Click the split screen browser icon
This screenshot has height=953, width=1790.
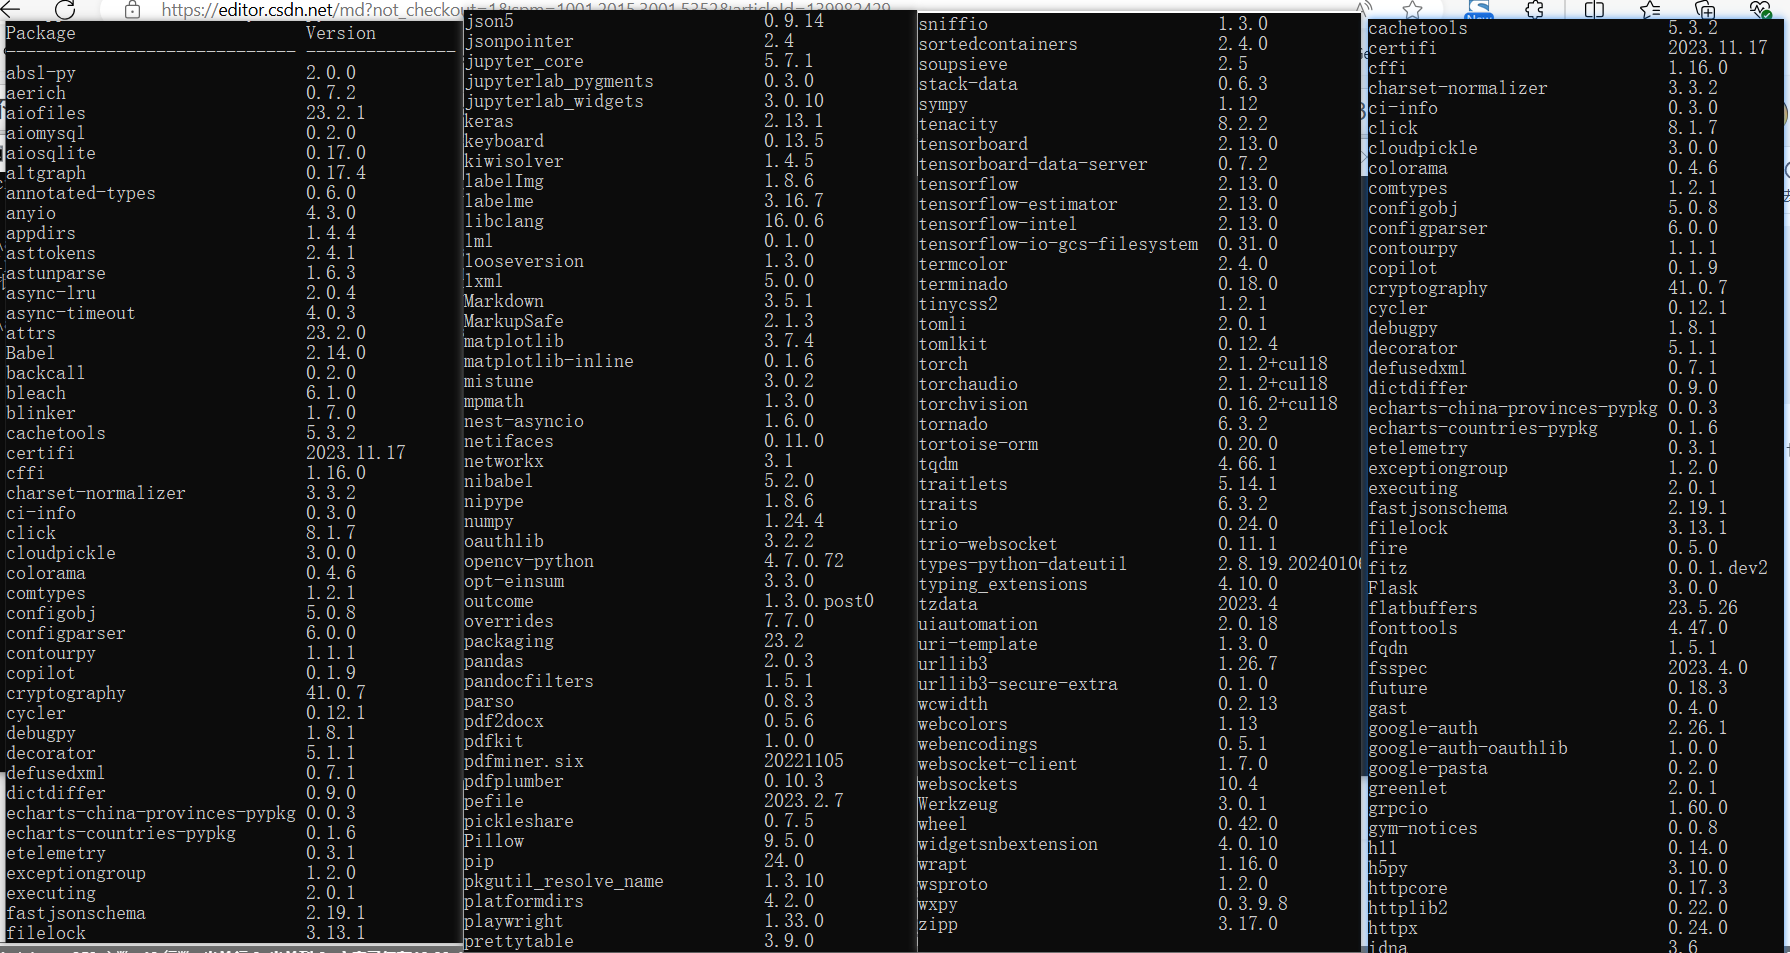pos(1594,9)
